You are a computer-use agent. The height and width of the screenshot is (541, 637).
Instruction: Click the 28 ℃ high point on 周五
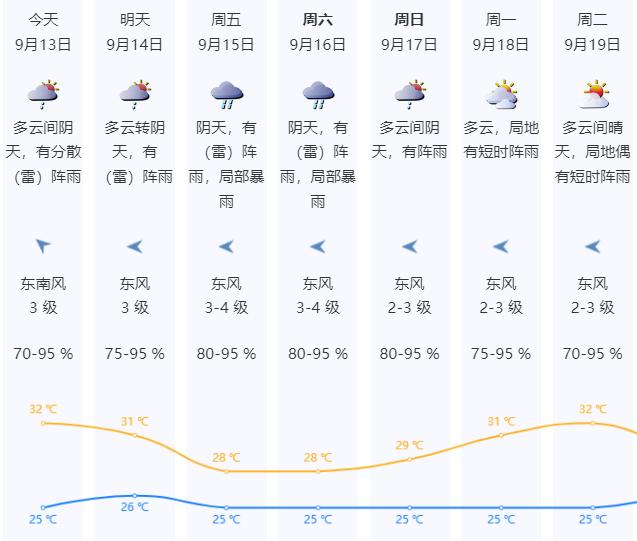[226, 472]
